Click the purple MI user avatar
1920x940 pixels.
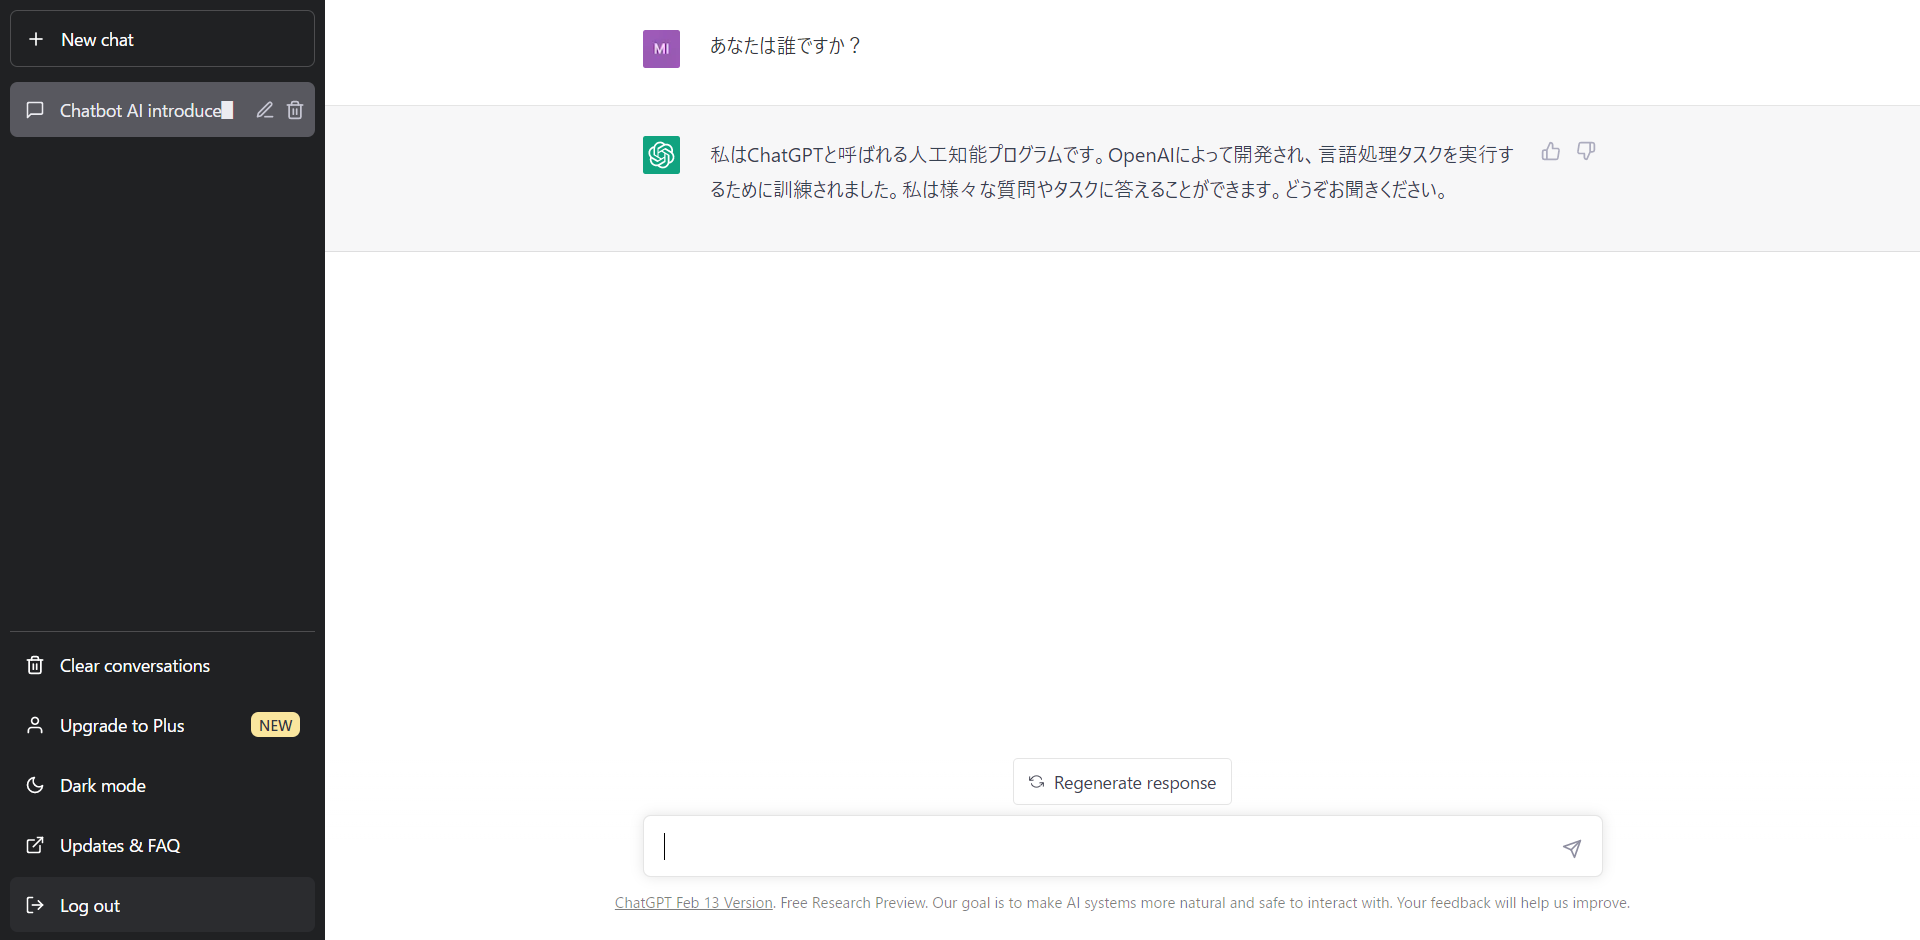click(x=661, y=49)
